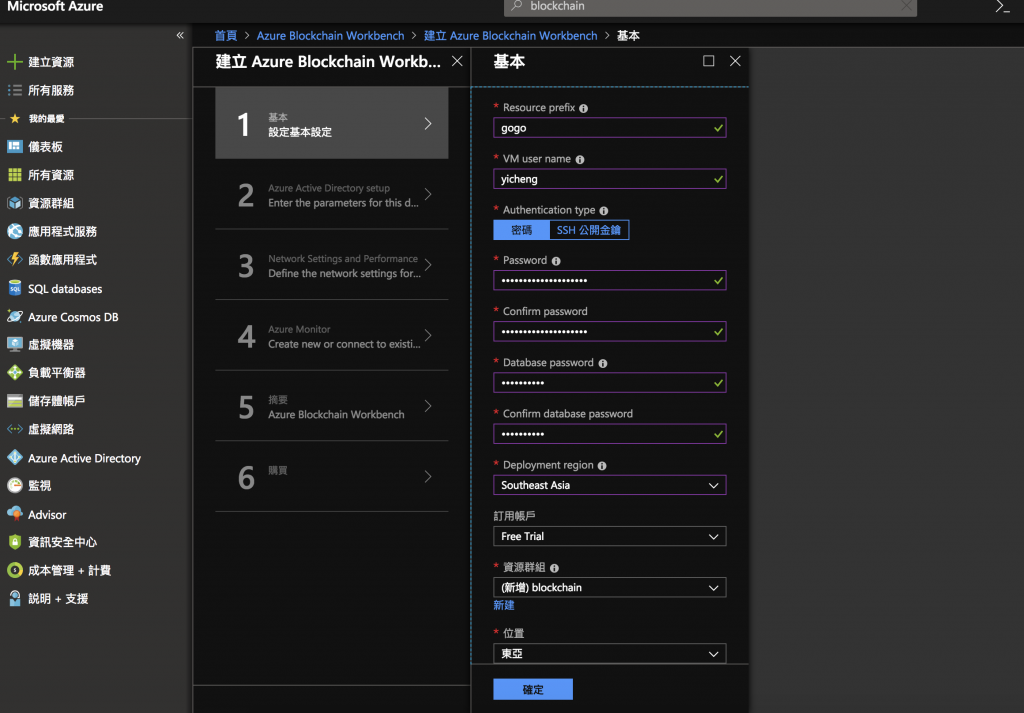Open Storage accounts icon
This screenshot has height=713, width=1024.
coord(14,401)
